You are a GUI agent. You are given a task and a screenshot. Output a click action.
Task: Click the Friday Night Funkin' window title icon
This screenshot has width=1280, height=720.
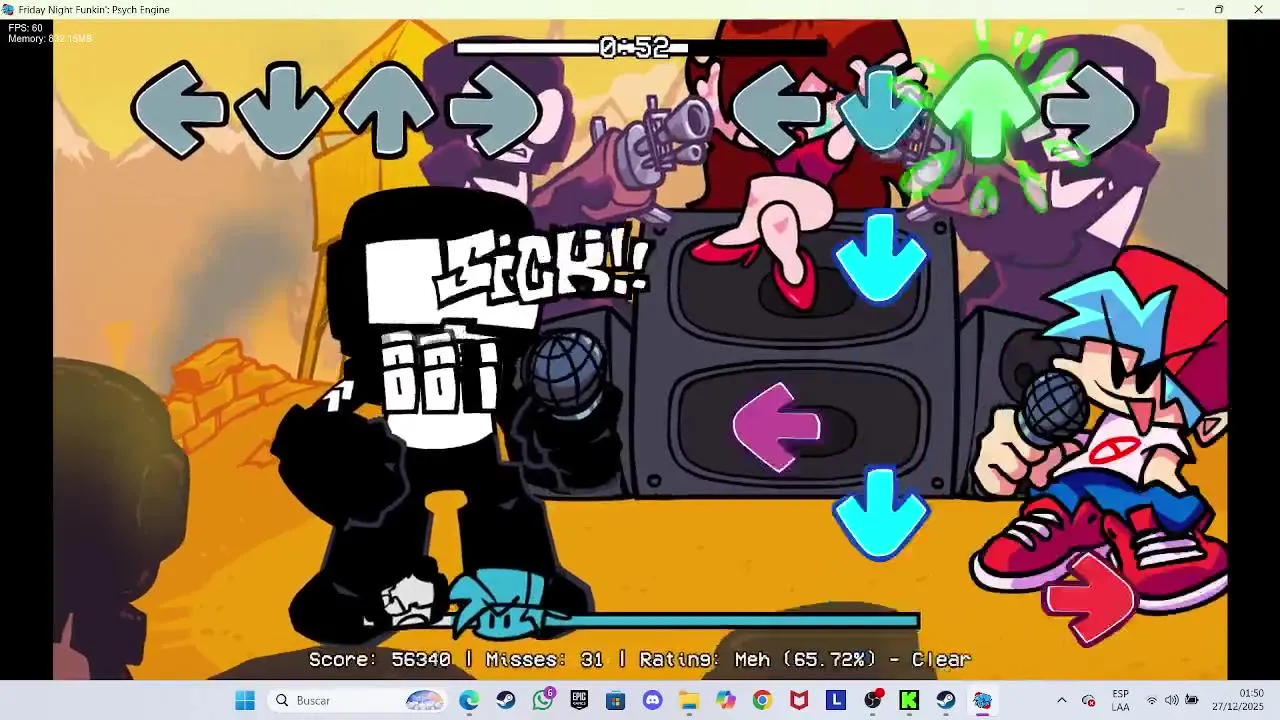[8, 9]
